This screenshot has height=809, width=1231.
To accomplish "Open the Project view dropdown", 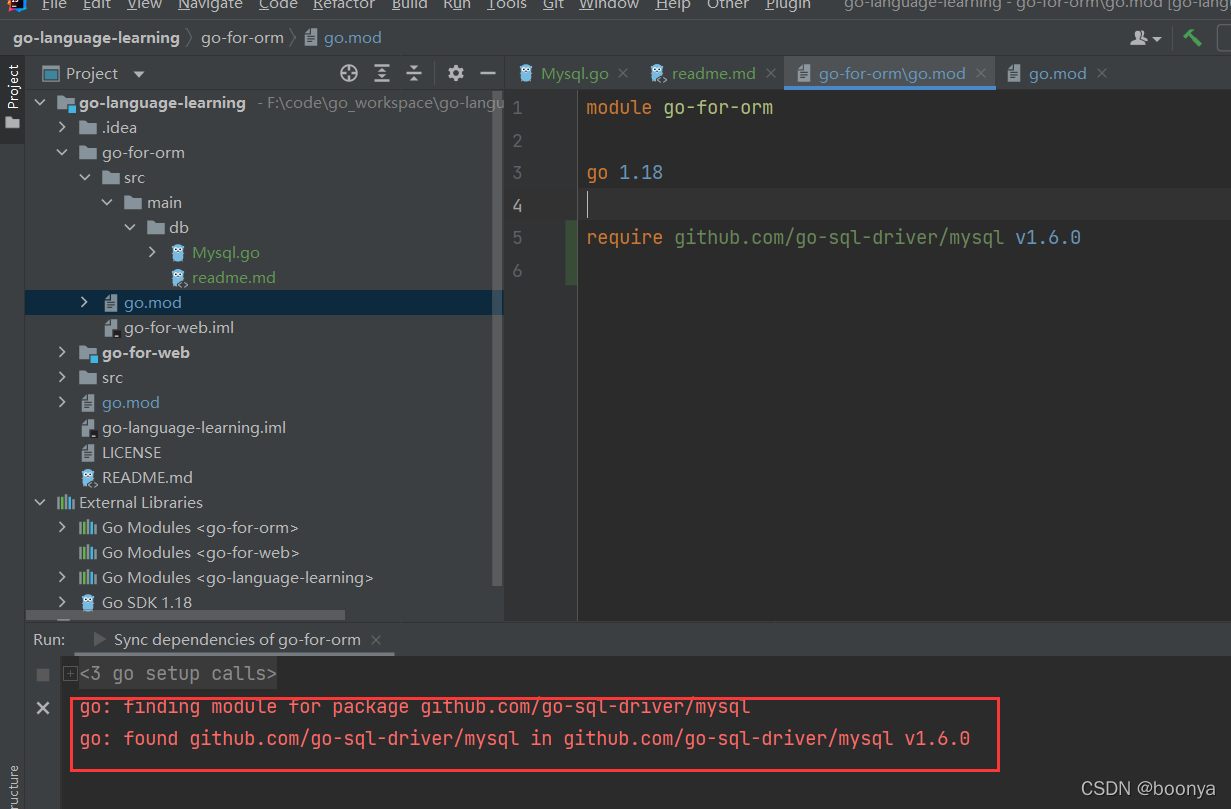I will [x=139, y=74].
